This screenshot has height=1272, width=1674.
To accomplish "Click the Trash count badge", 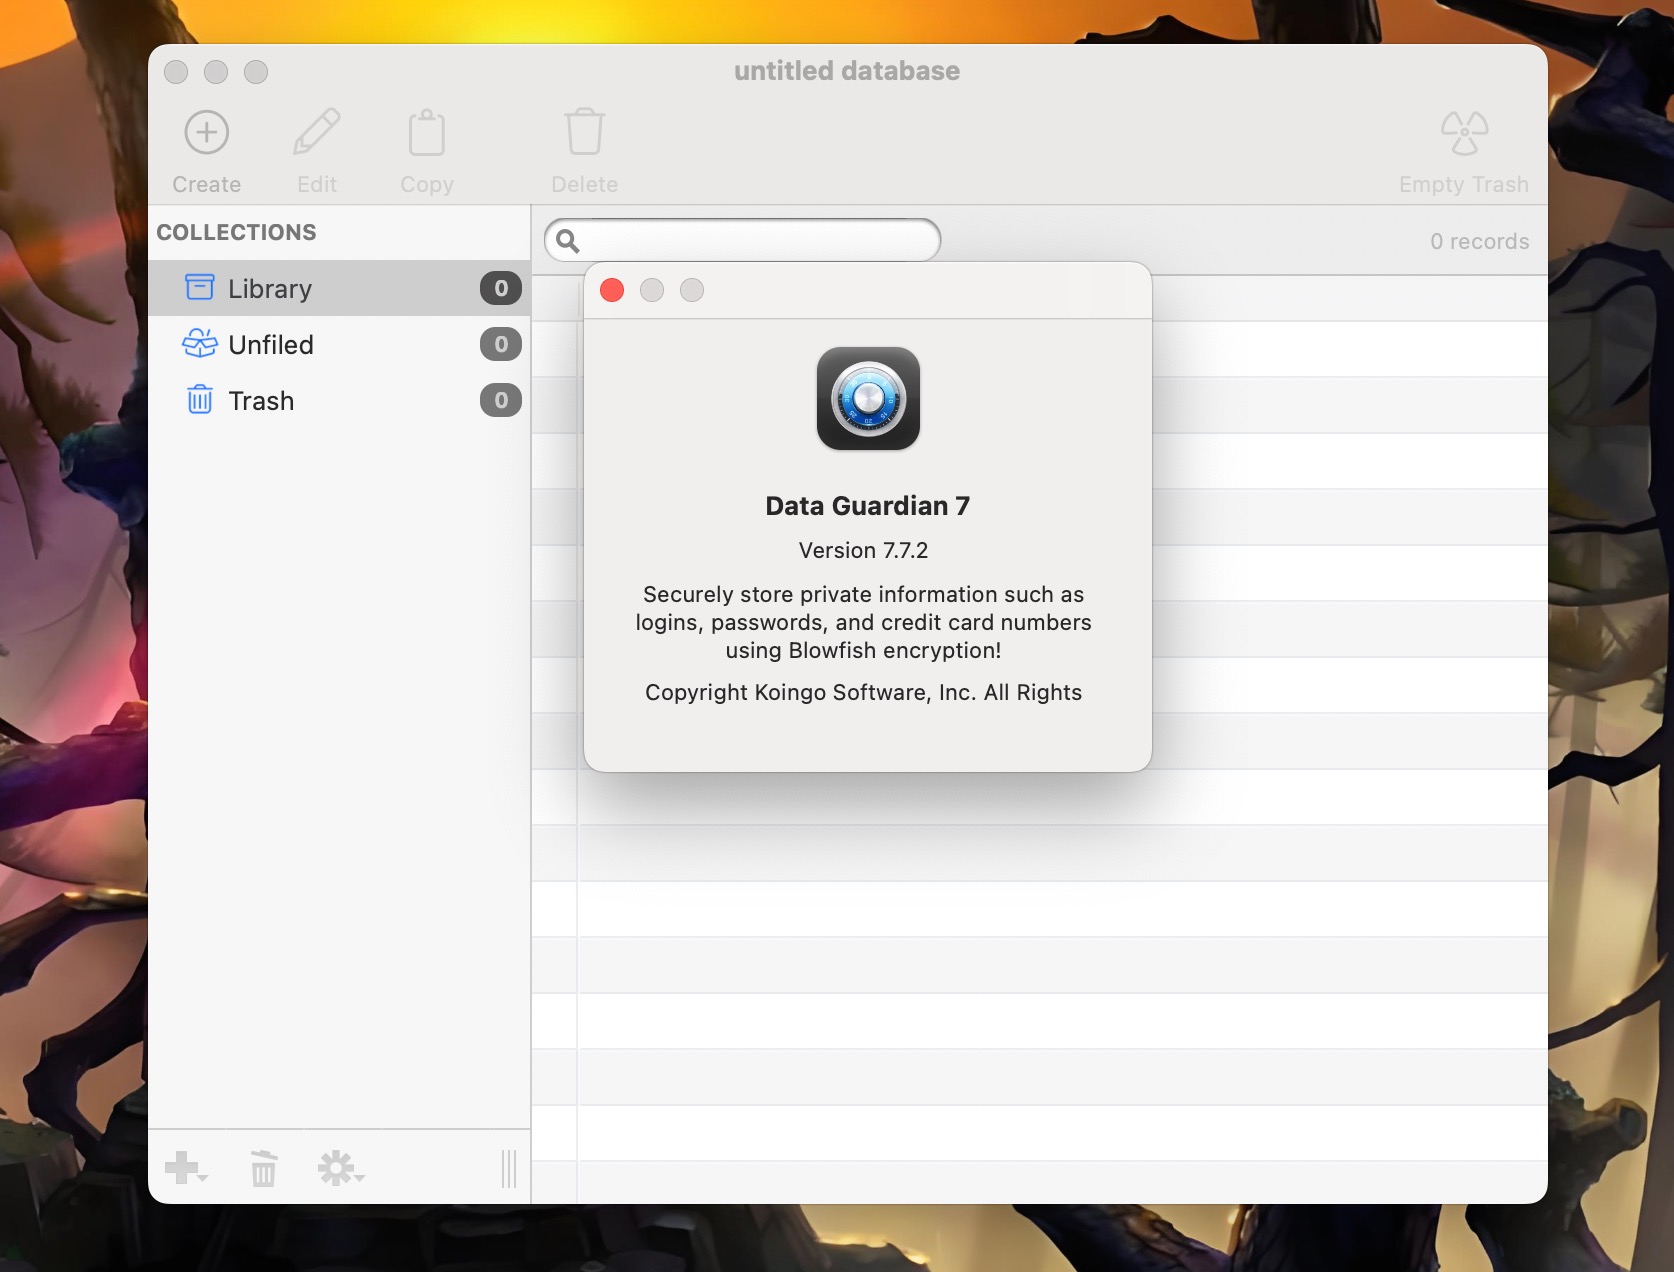I will (501, 400).
